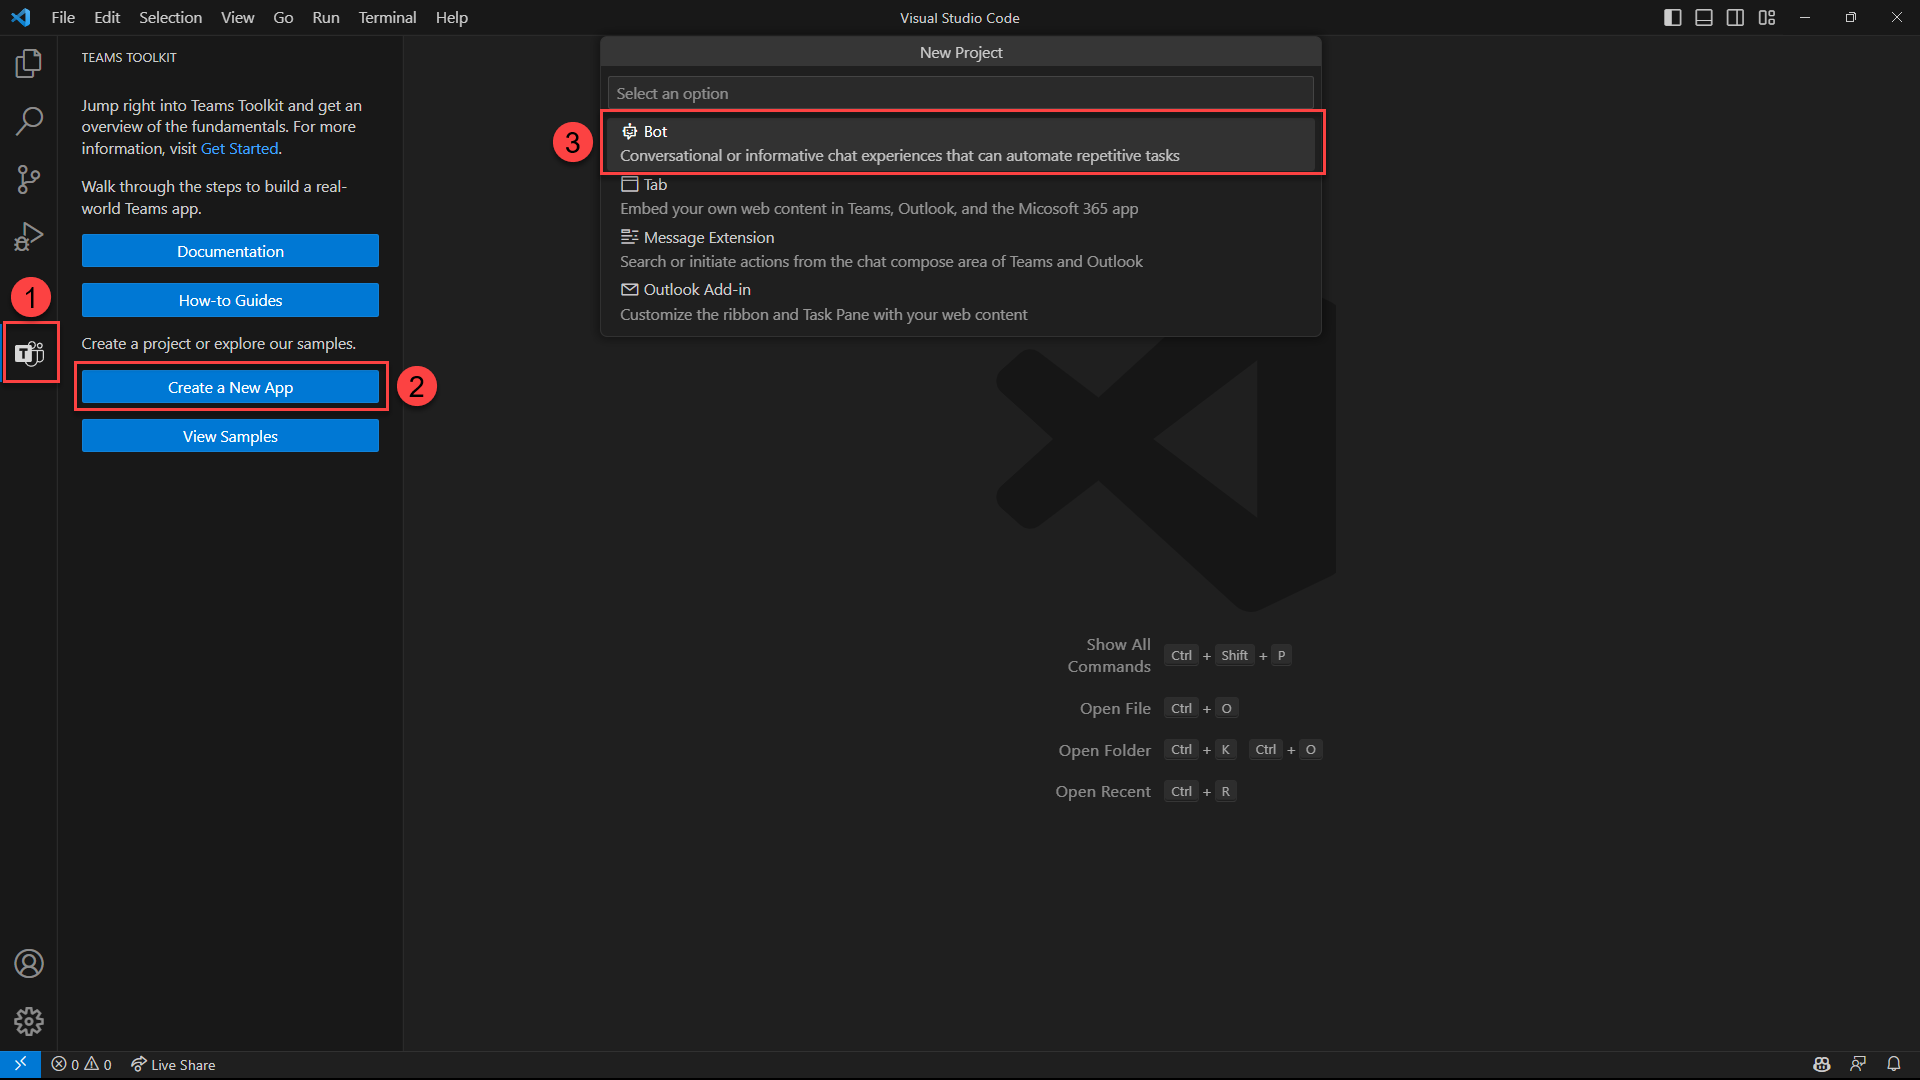Click the View Samples button
Image resolution: width=1920 pixels, height=1080 pixels.
(229, 436)
